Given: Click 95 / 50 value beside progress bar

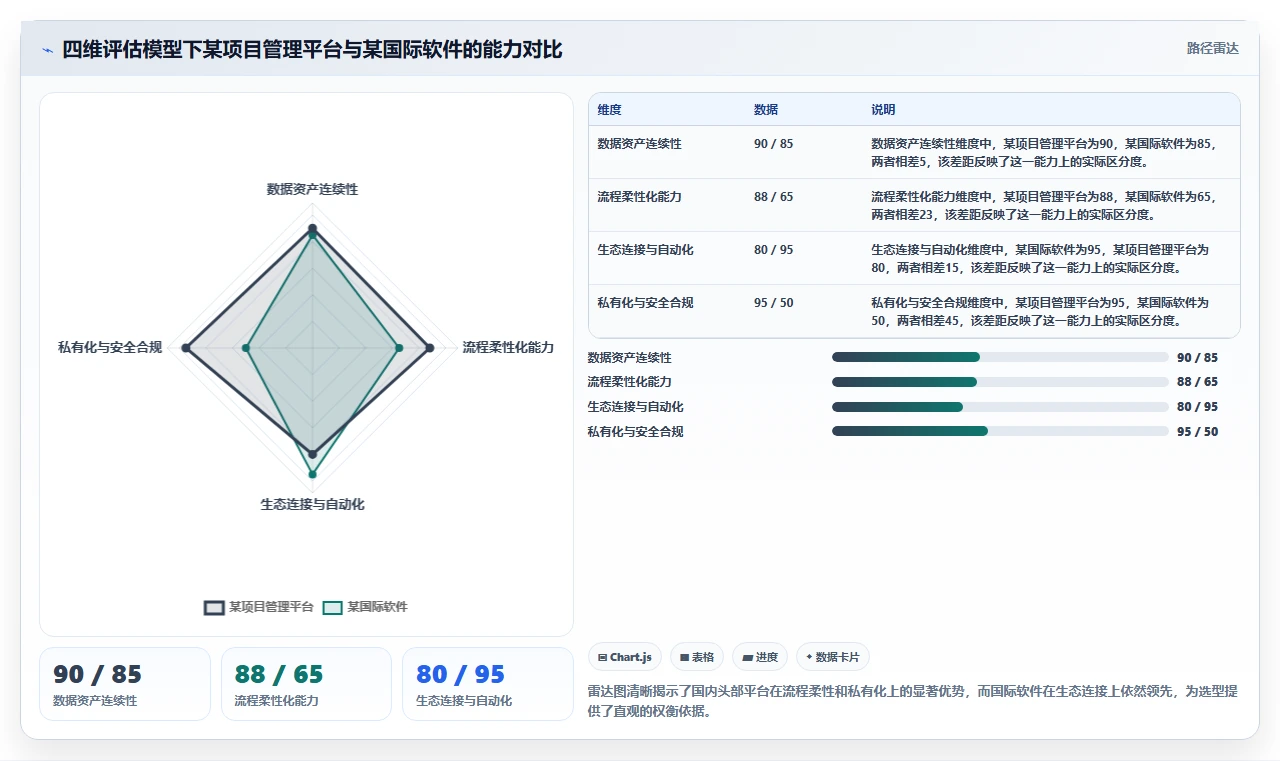Looking at the screenshot, I should point(1197,432).
